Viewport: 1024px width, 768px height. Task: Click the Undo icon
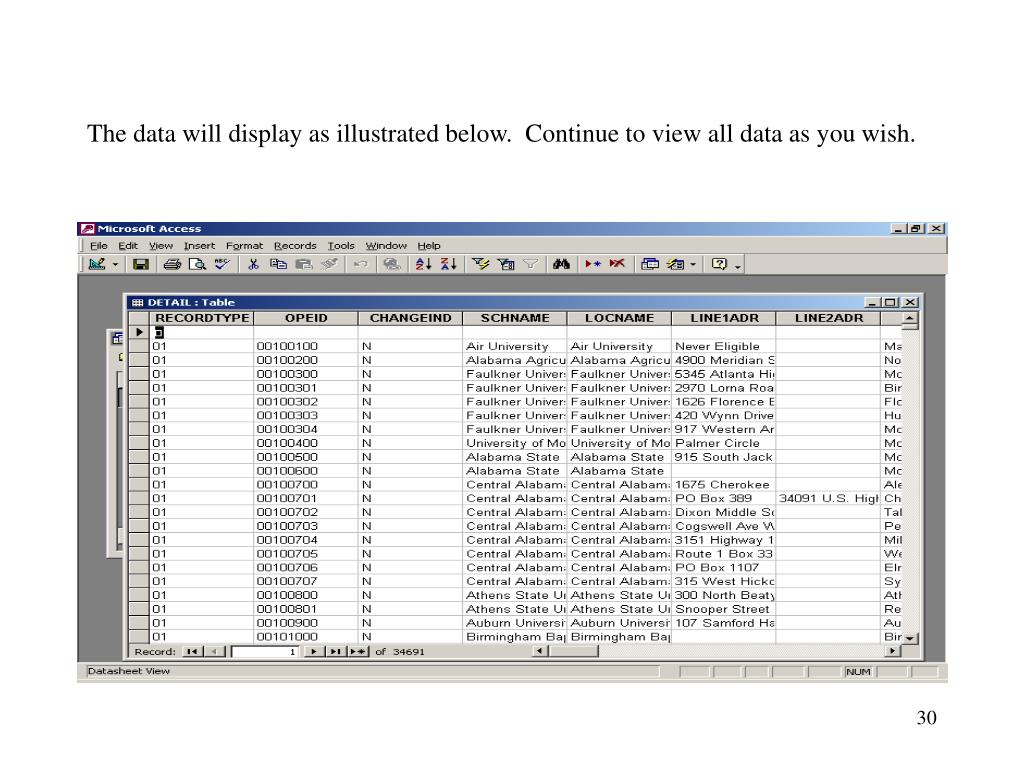(x=360, y=264)
